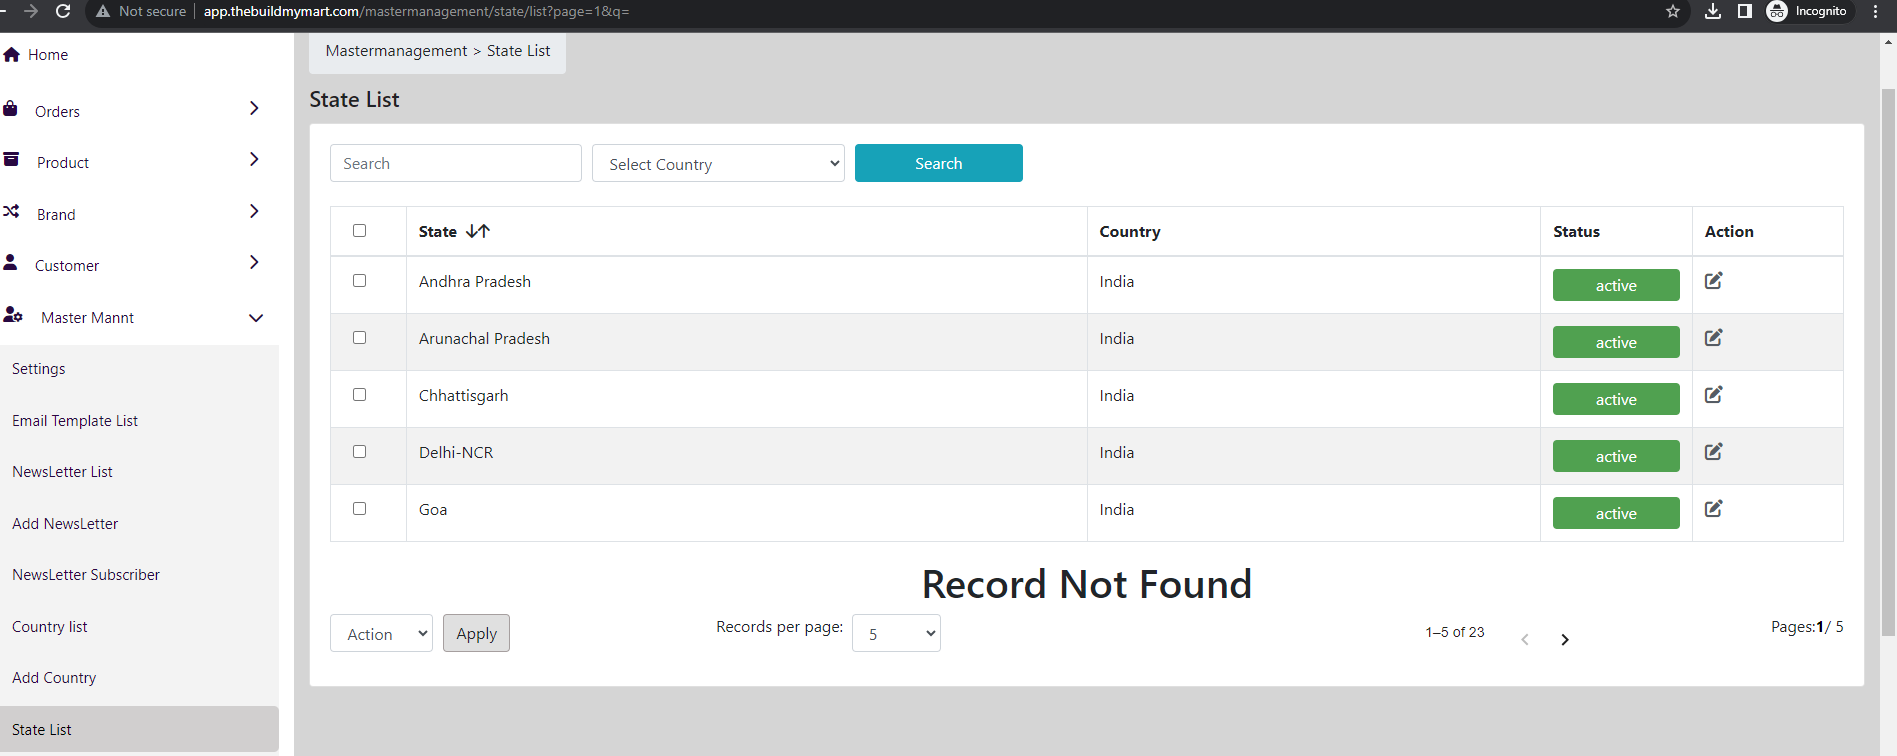Open the bulk Action dropdown
This screenshot has height=756, width=1897.
(x=381, y=633)
